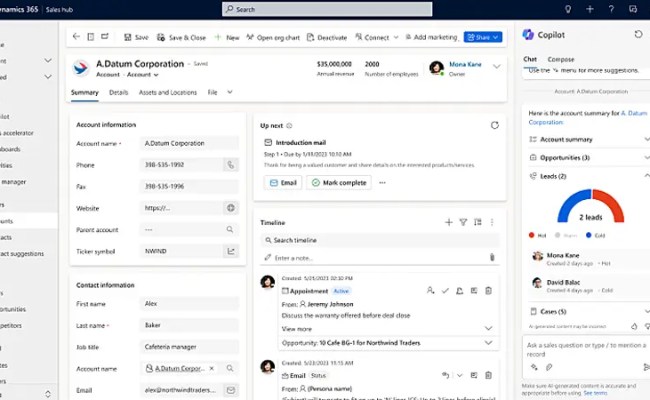Go back with the arrow in the command bar

click(76, 37)
